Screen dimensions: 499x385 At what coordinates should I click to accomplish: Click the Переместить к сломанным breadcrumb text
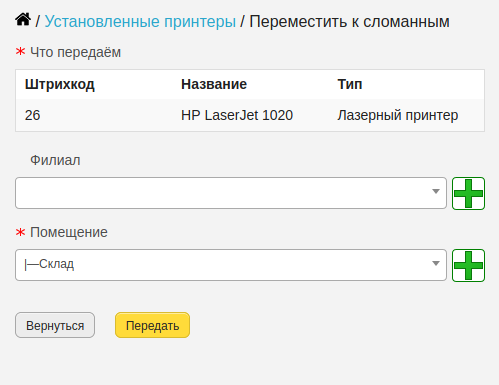(349, 22)
